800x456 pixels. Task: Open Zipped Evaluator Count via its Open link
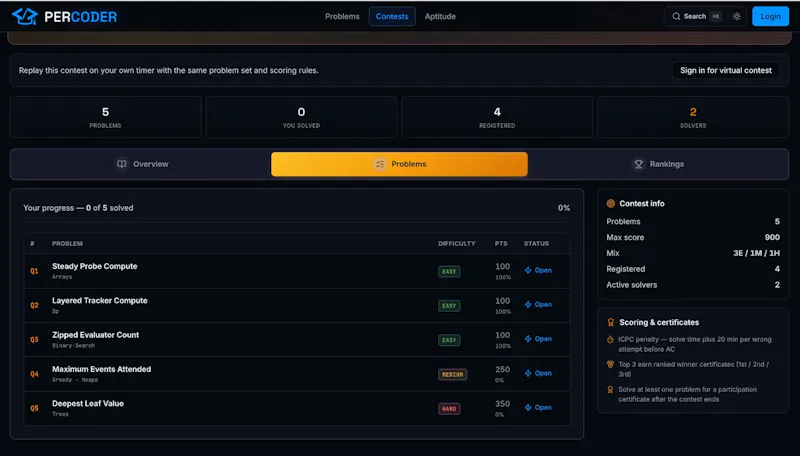(538, 339)
